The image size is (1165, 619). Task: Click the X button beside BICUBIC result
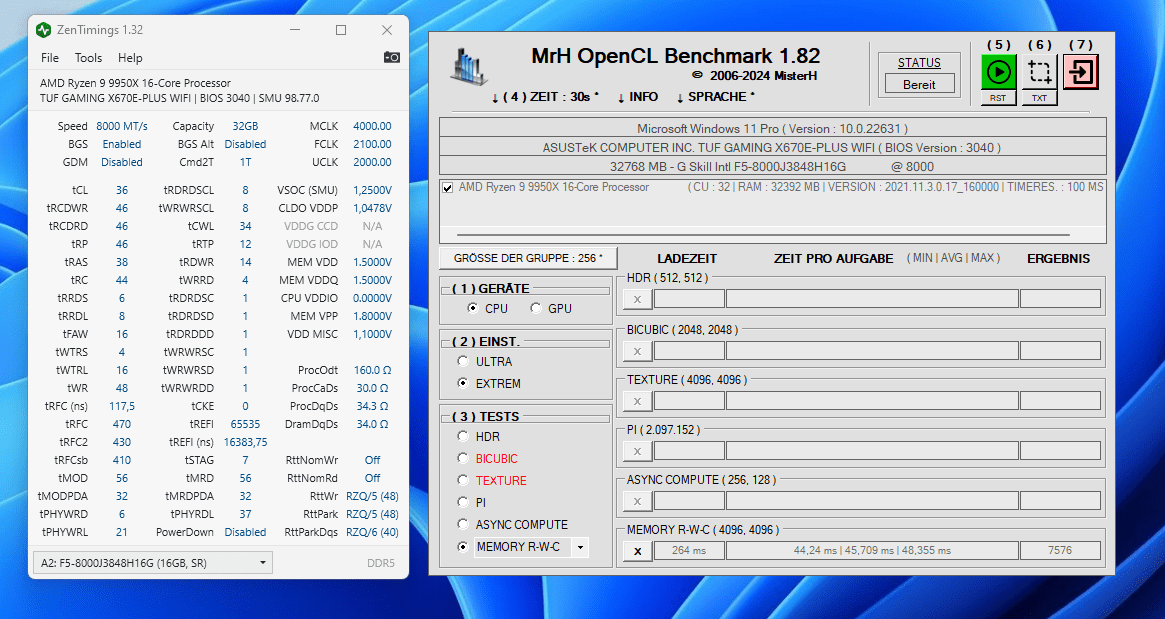637,351
